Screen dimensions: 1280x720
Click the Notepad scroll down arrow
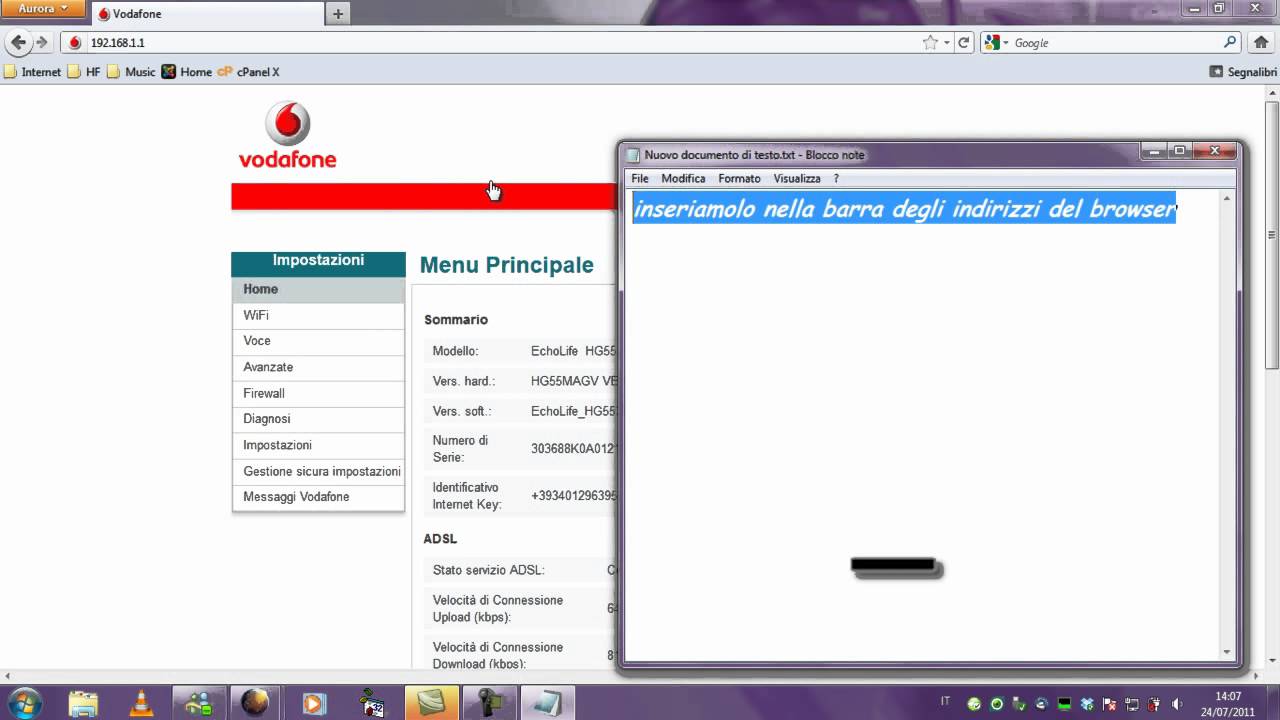[1227, 652]
